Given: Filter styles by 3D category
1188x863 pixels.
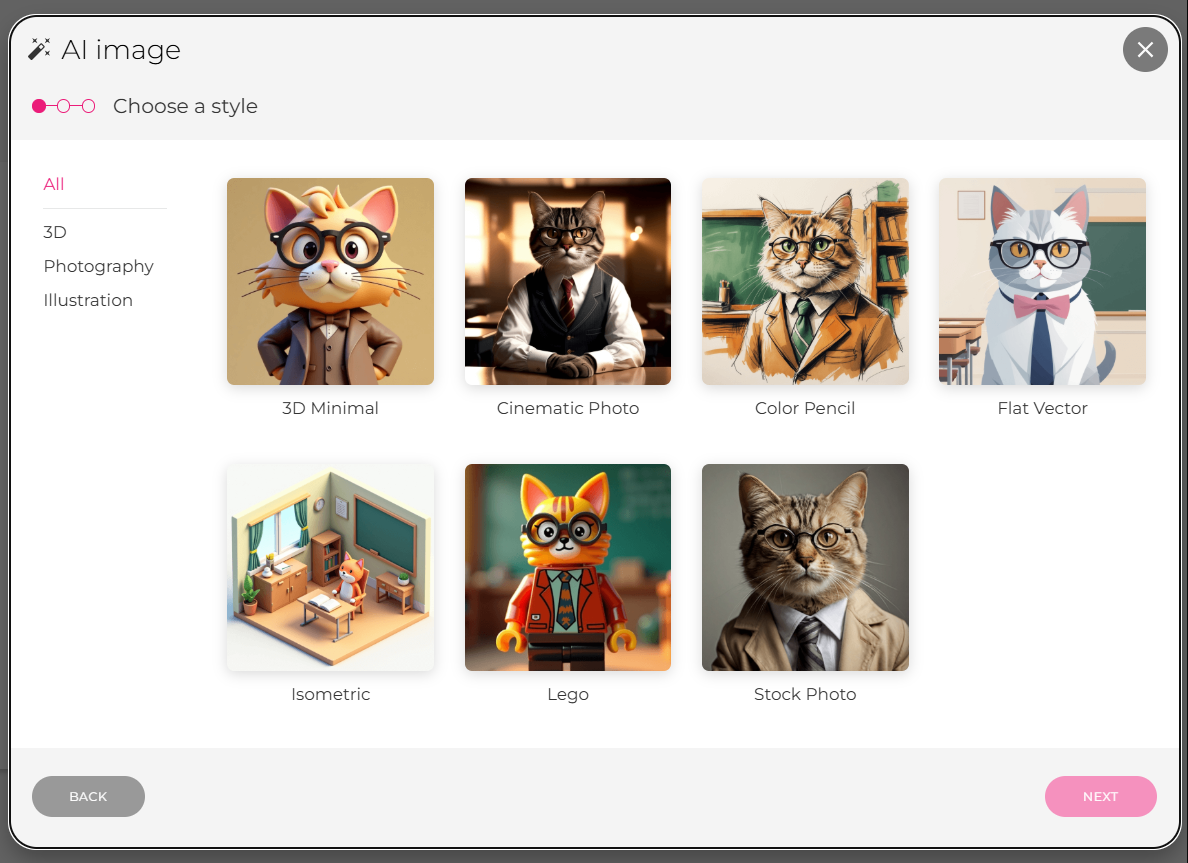Looking at the screenshot, I should 55,232.
